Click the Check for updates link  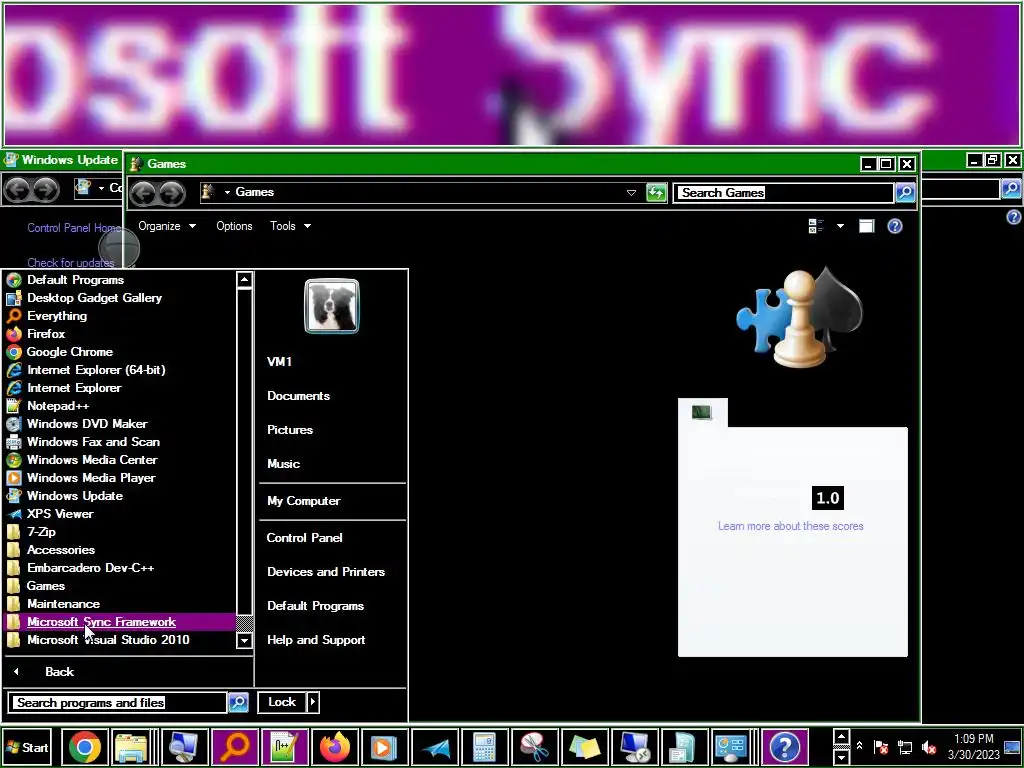click(x=71, y=263)
